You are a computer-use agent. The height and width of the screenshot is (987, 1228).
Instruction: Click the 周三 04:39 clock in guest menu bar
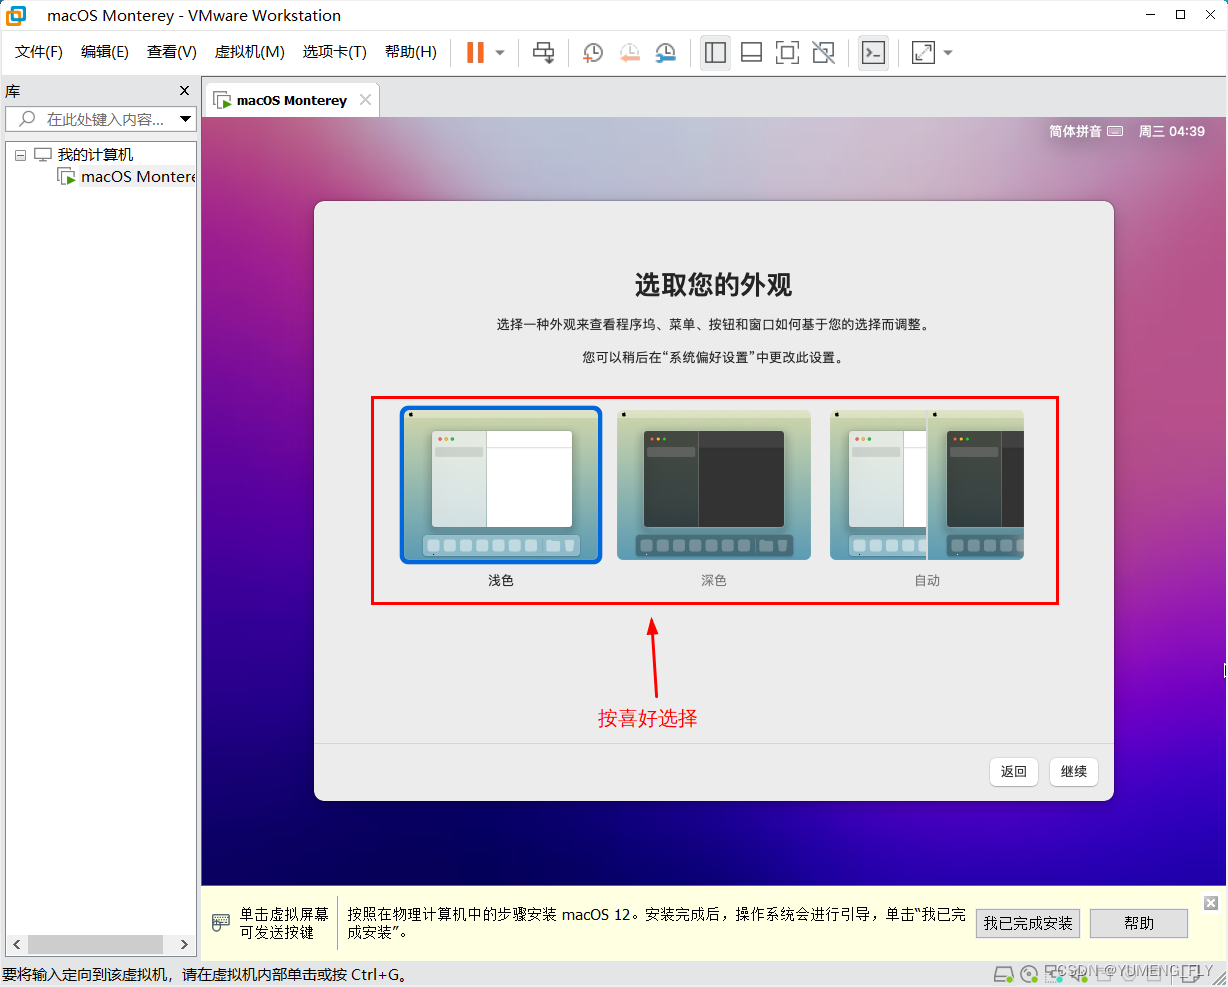pyautogui.click(x=1172, y=131)
